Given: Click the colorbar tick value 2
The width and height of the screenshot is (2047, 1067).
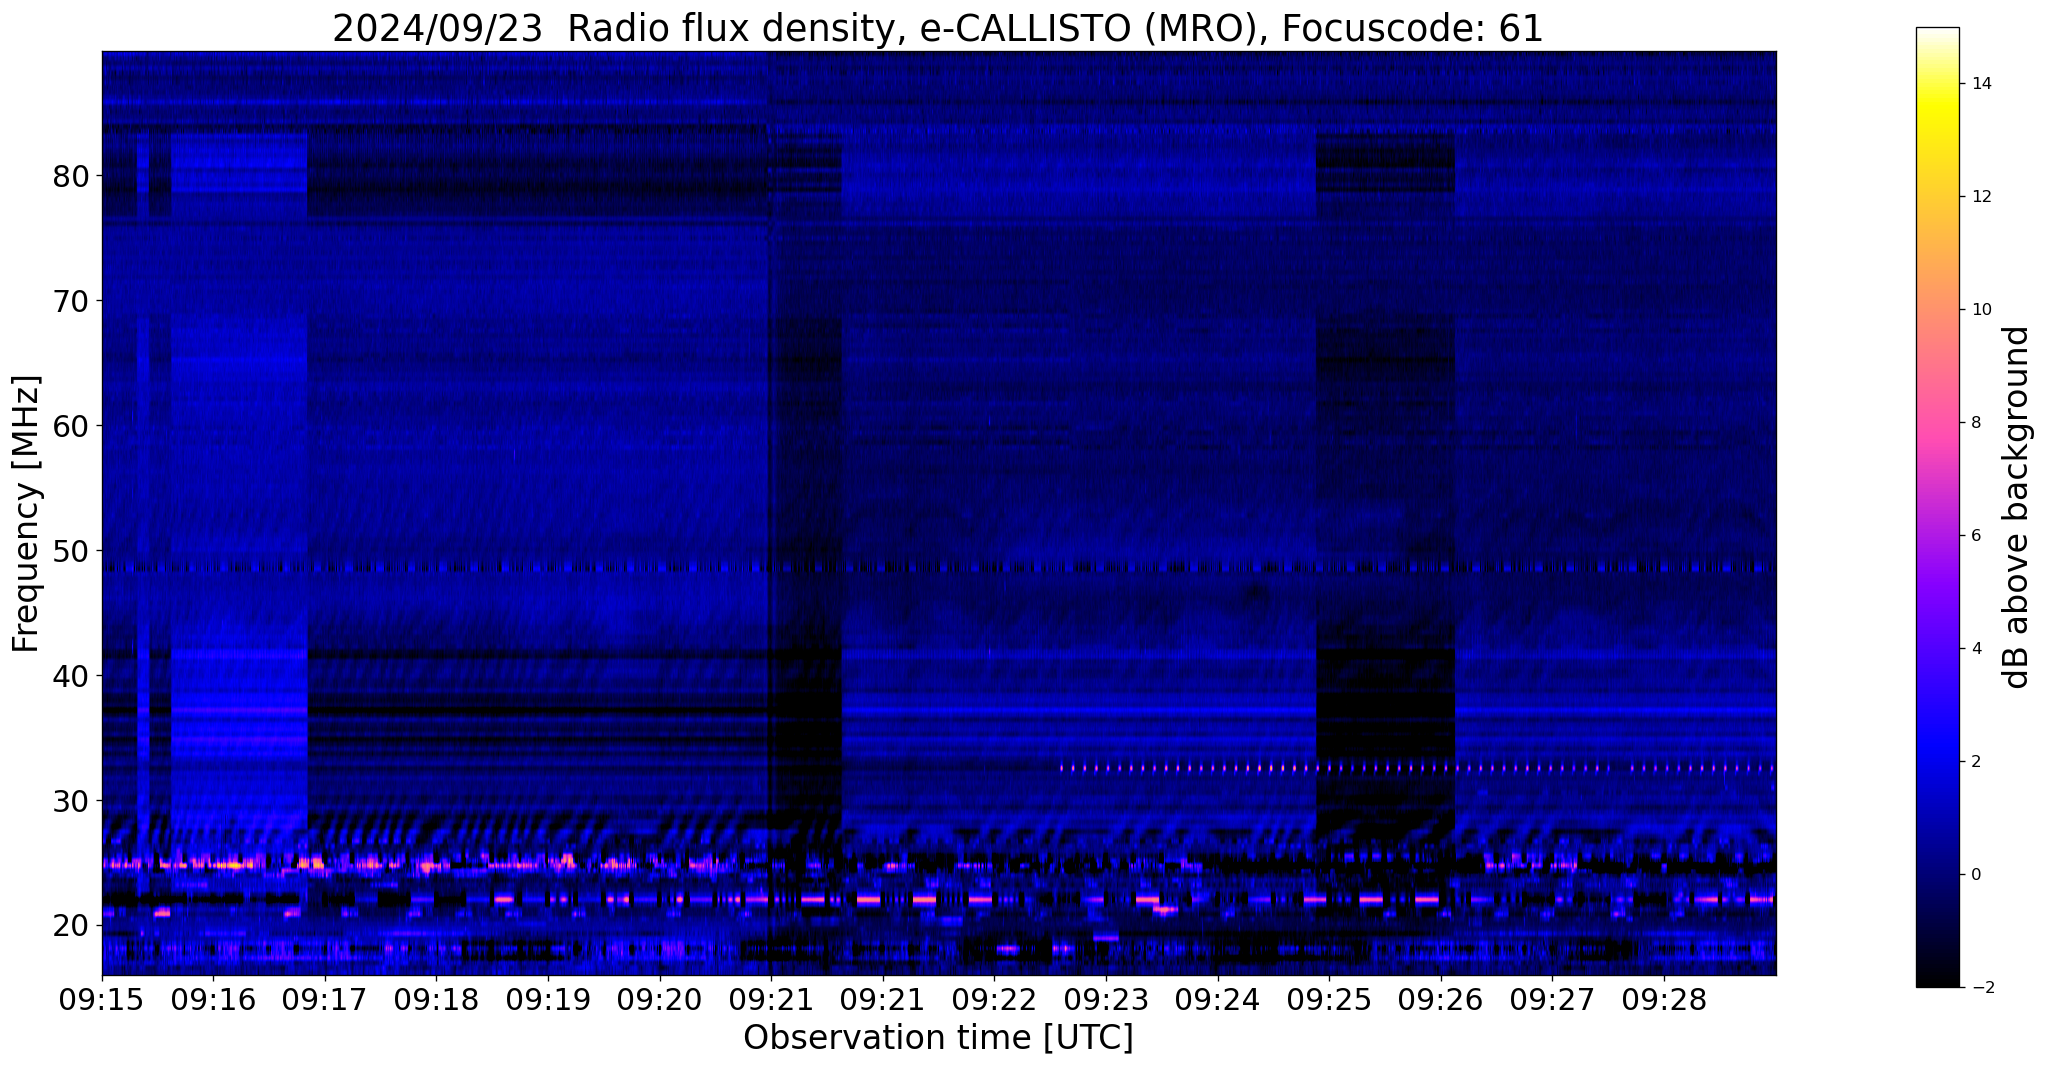Looking at the screenshot, I should point(1975,761).
